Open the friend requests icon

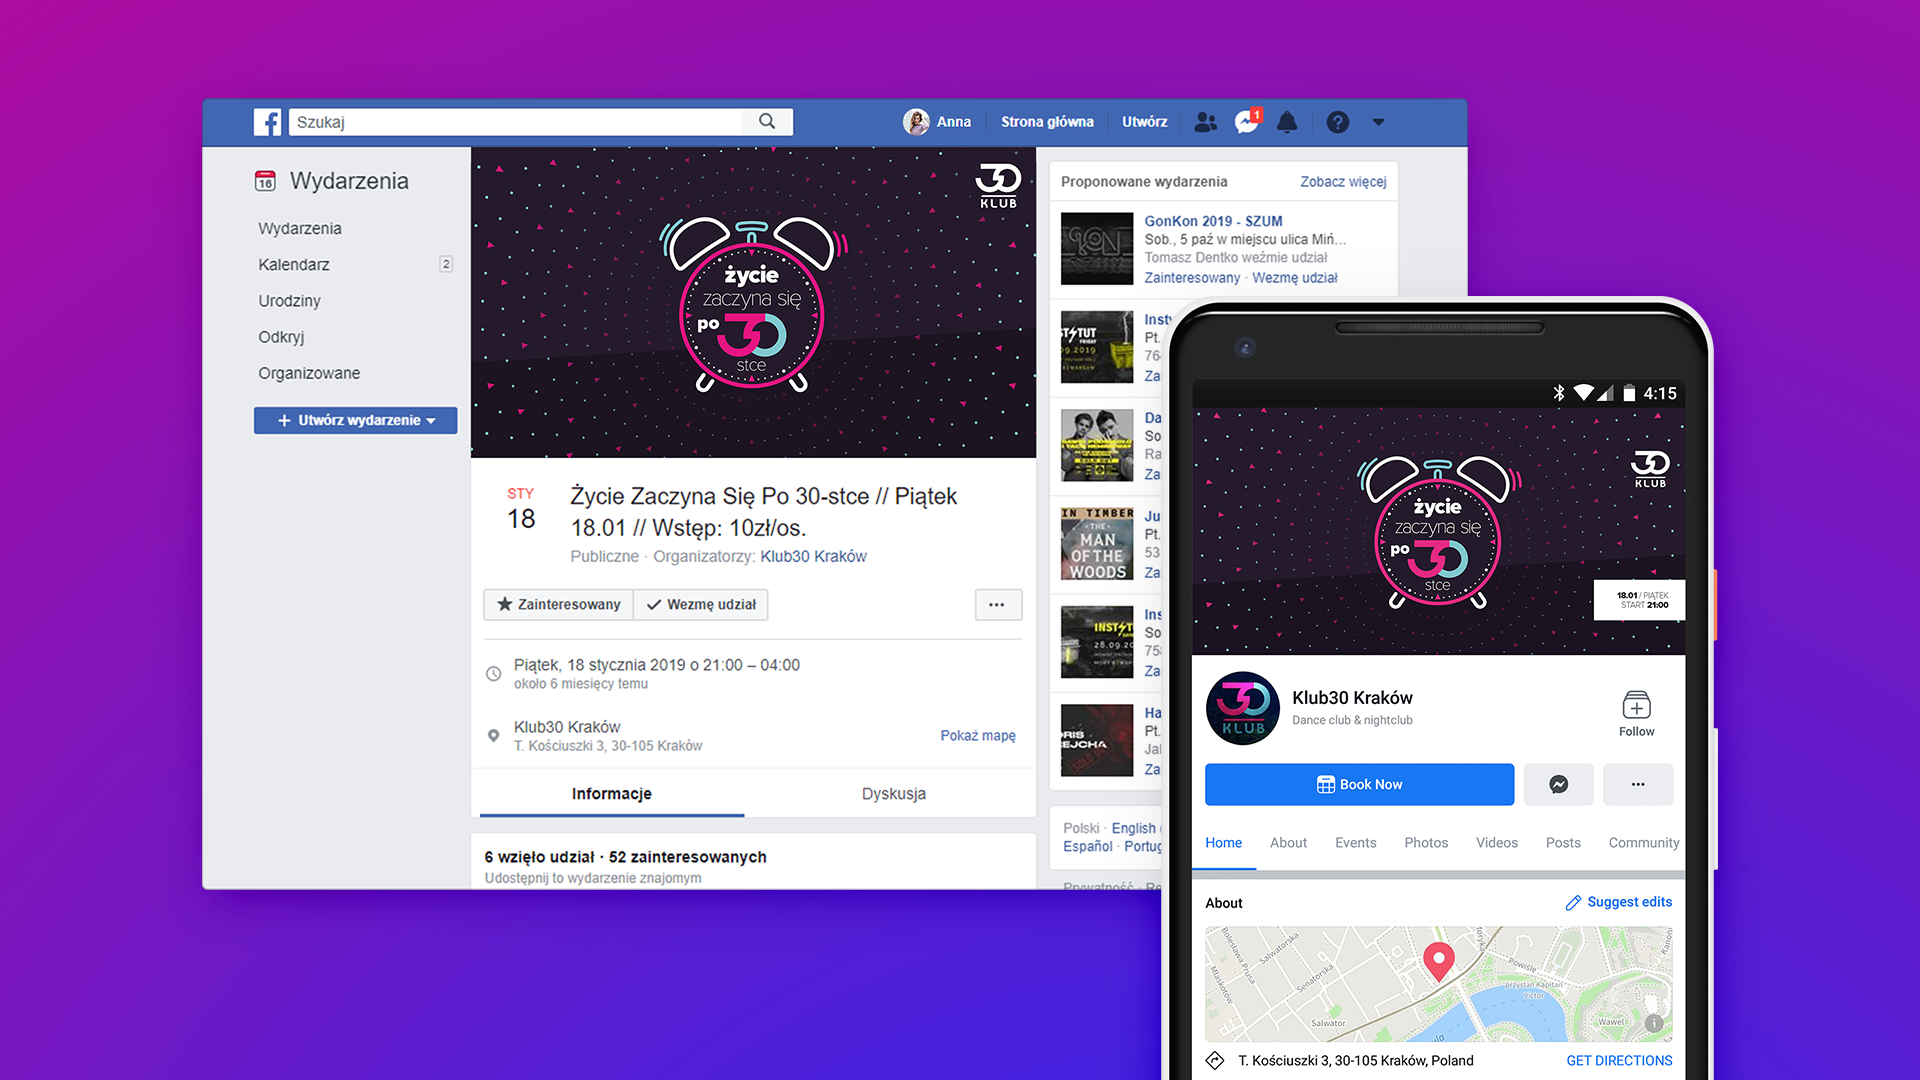pyautogui.click(x=1206, y=122)
